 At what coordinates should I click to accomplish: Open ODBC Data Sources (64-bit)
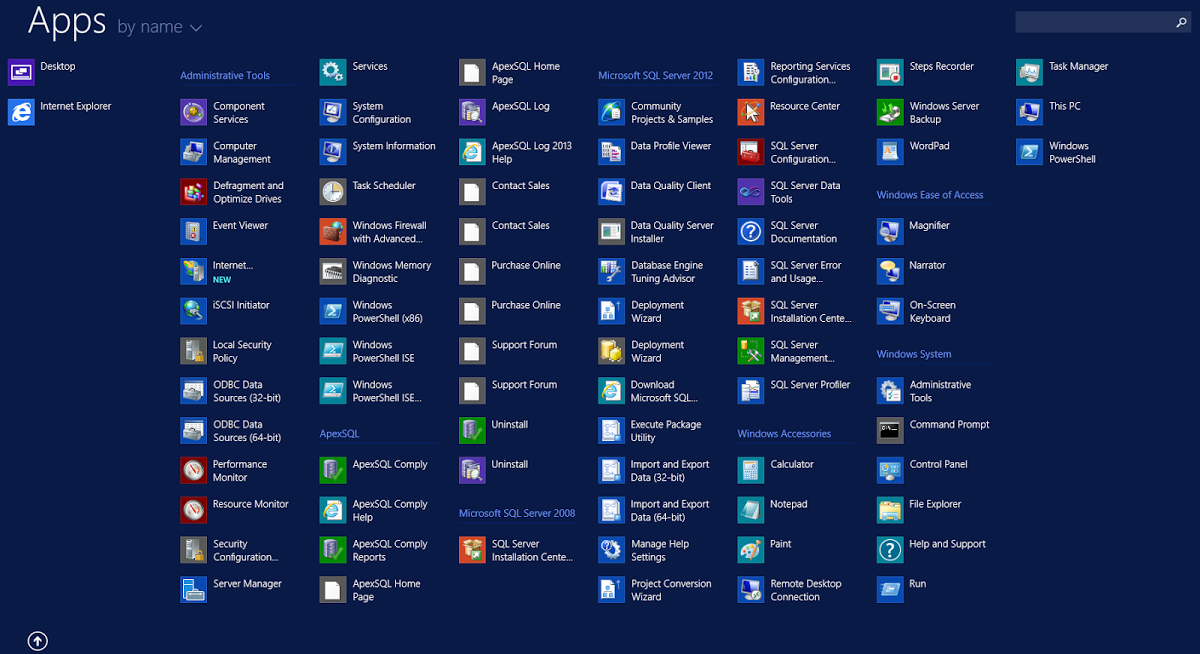pos(194,431)
